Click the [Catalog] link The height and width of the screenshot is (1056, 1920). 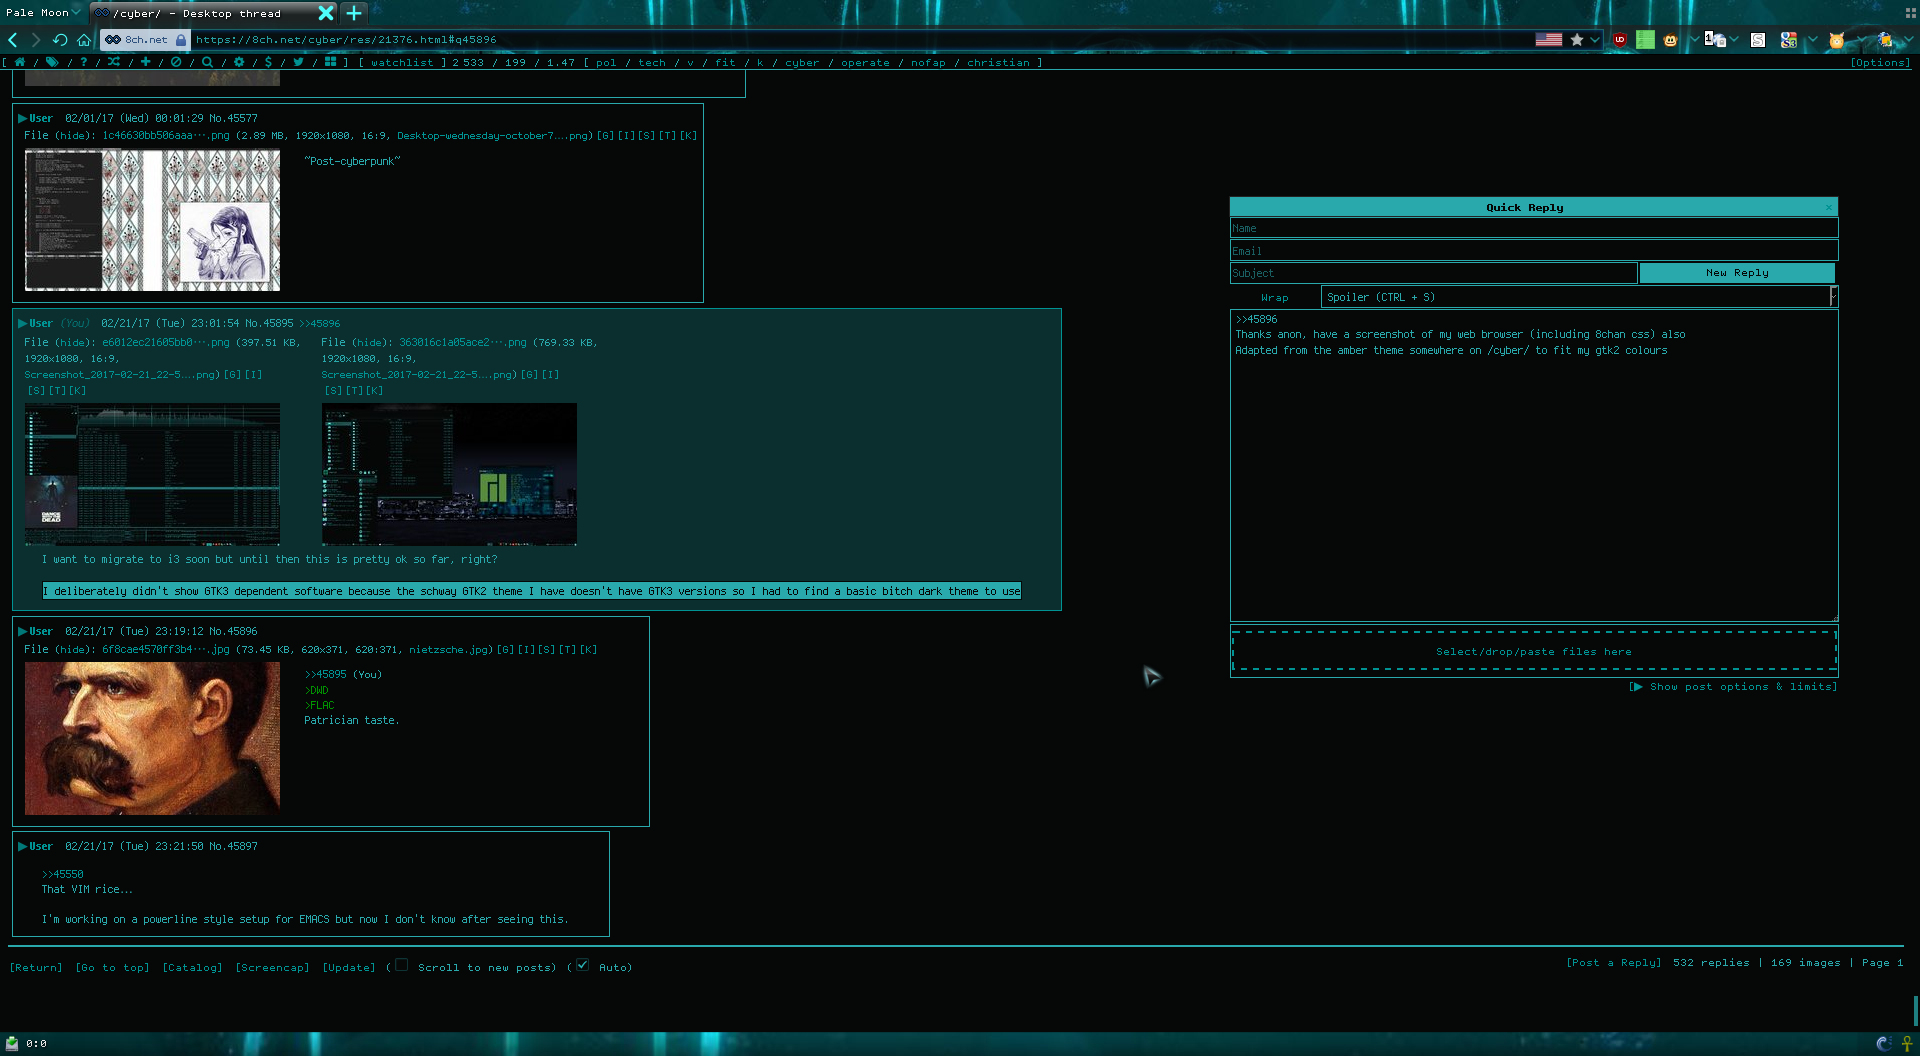click(x=192, y=967)
